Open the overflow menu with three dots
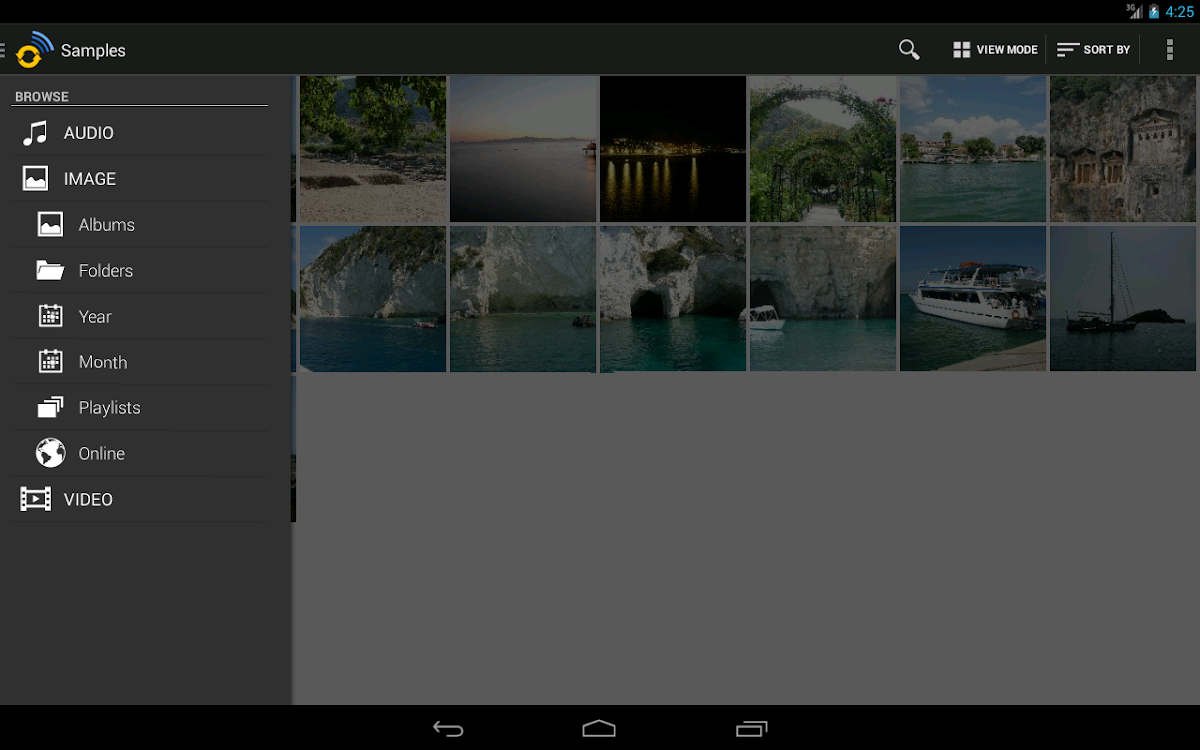 [x=1169, y=50]
